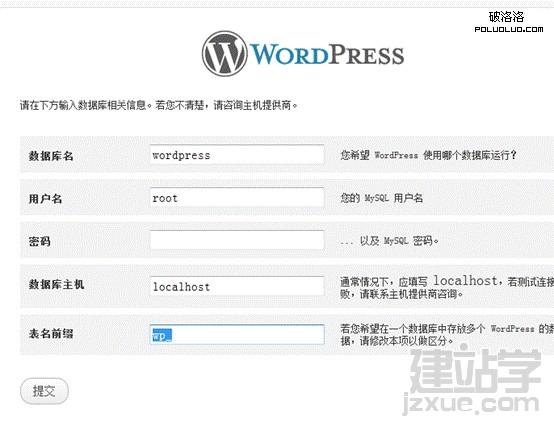Viewport: 554px width, 423px height.
Task: Click the WordPress wordmark text logo
Action: (327, 55)
